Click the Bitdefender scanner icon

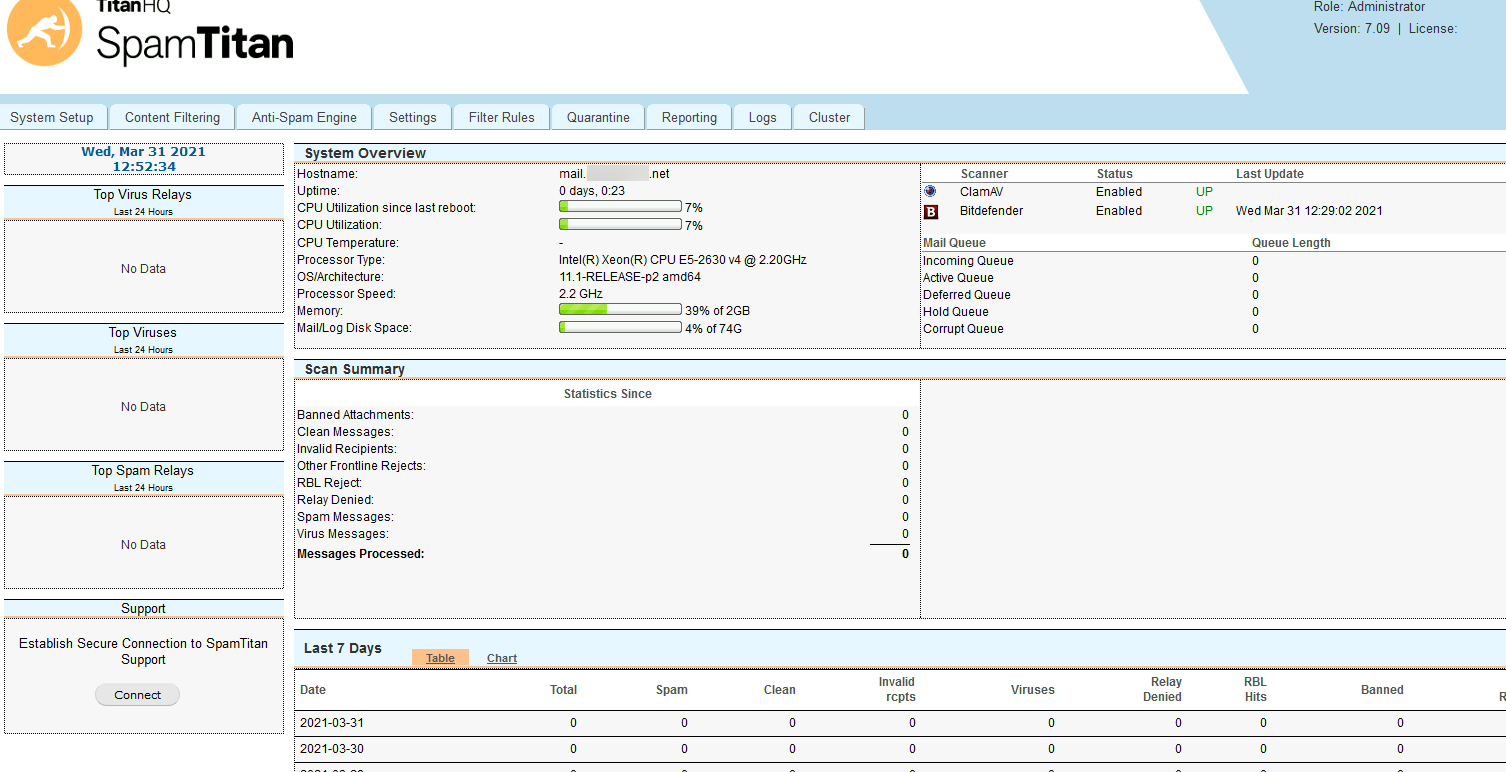tap(931, 211)
